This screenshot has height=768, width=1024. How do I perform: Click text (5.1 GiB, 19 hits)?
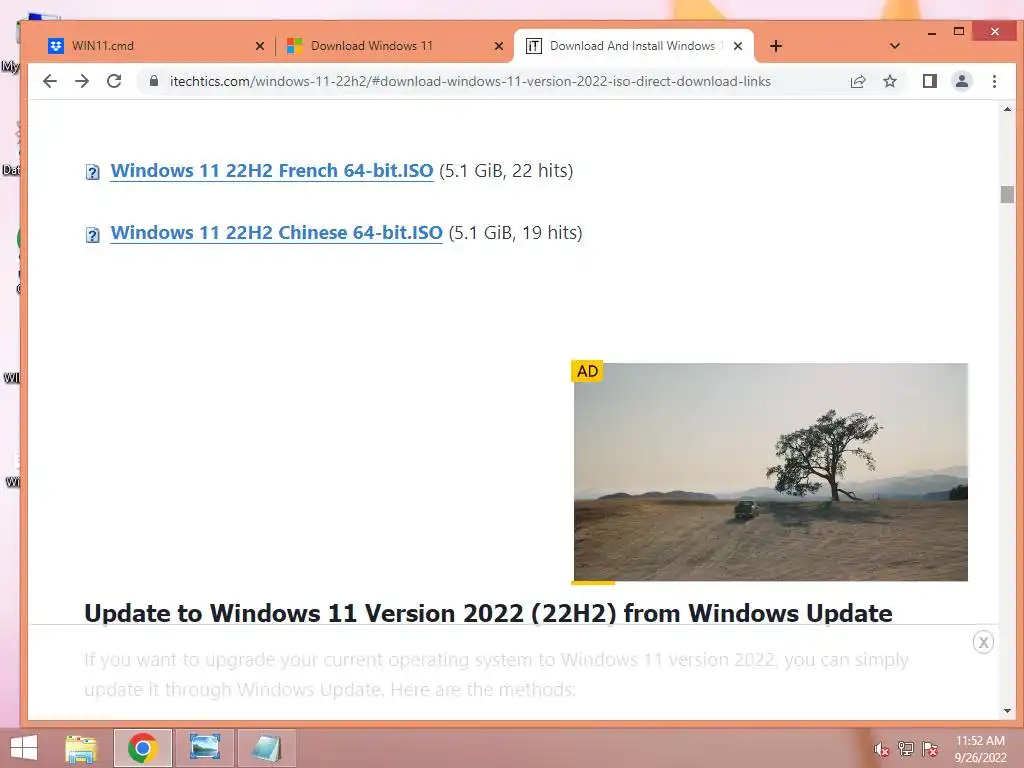[515, 232]
